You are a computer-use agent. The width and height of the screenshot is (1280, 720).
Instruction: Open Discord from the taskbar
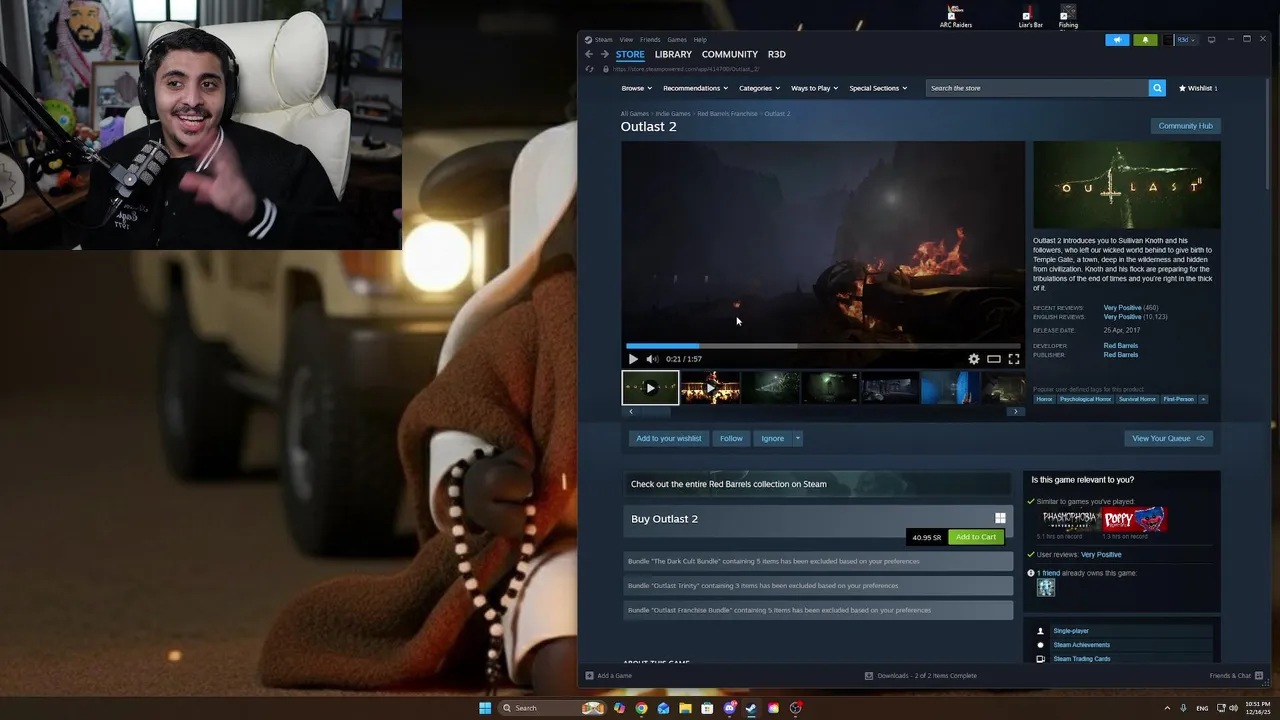(729, 708)
